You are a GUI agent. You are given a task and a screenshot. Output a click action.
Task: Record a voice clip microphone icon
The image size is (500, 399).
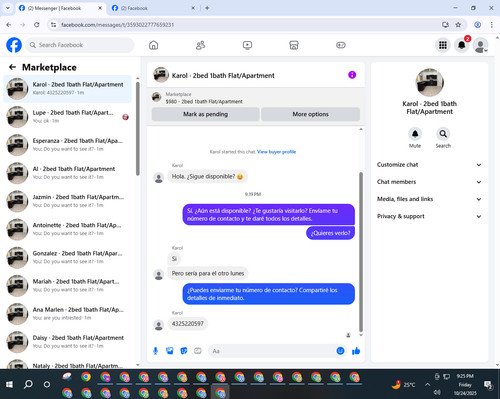(155, 351)
